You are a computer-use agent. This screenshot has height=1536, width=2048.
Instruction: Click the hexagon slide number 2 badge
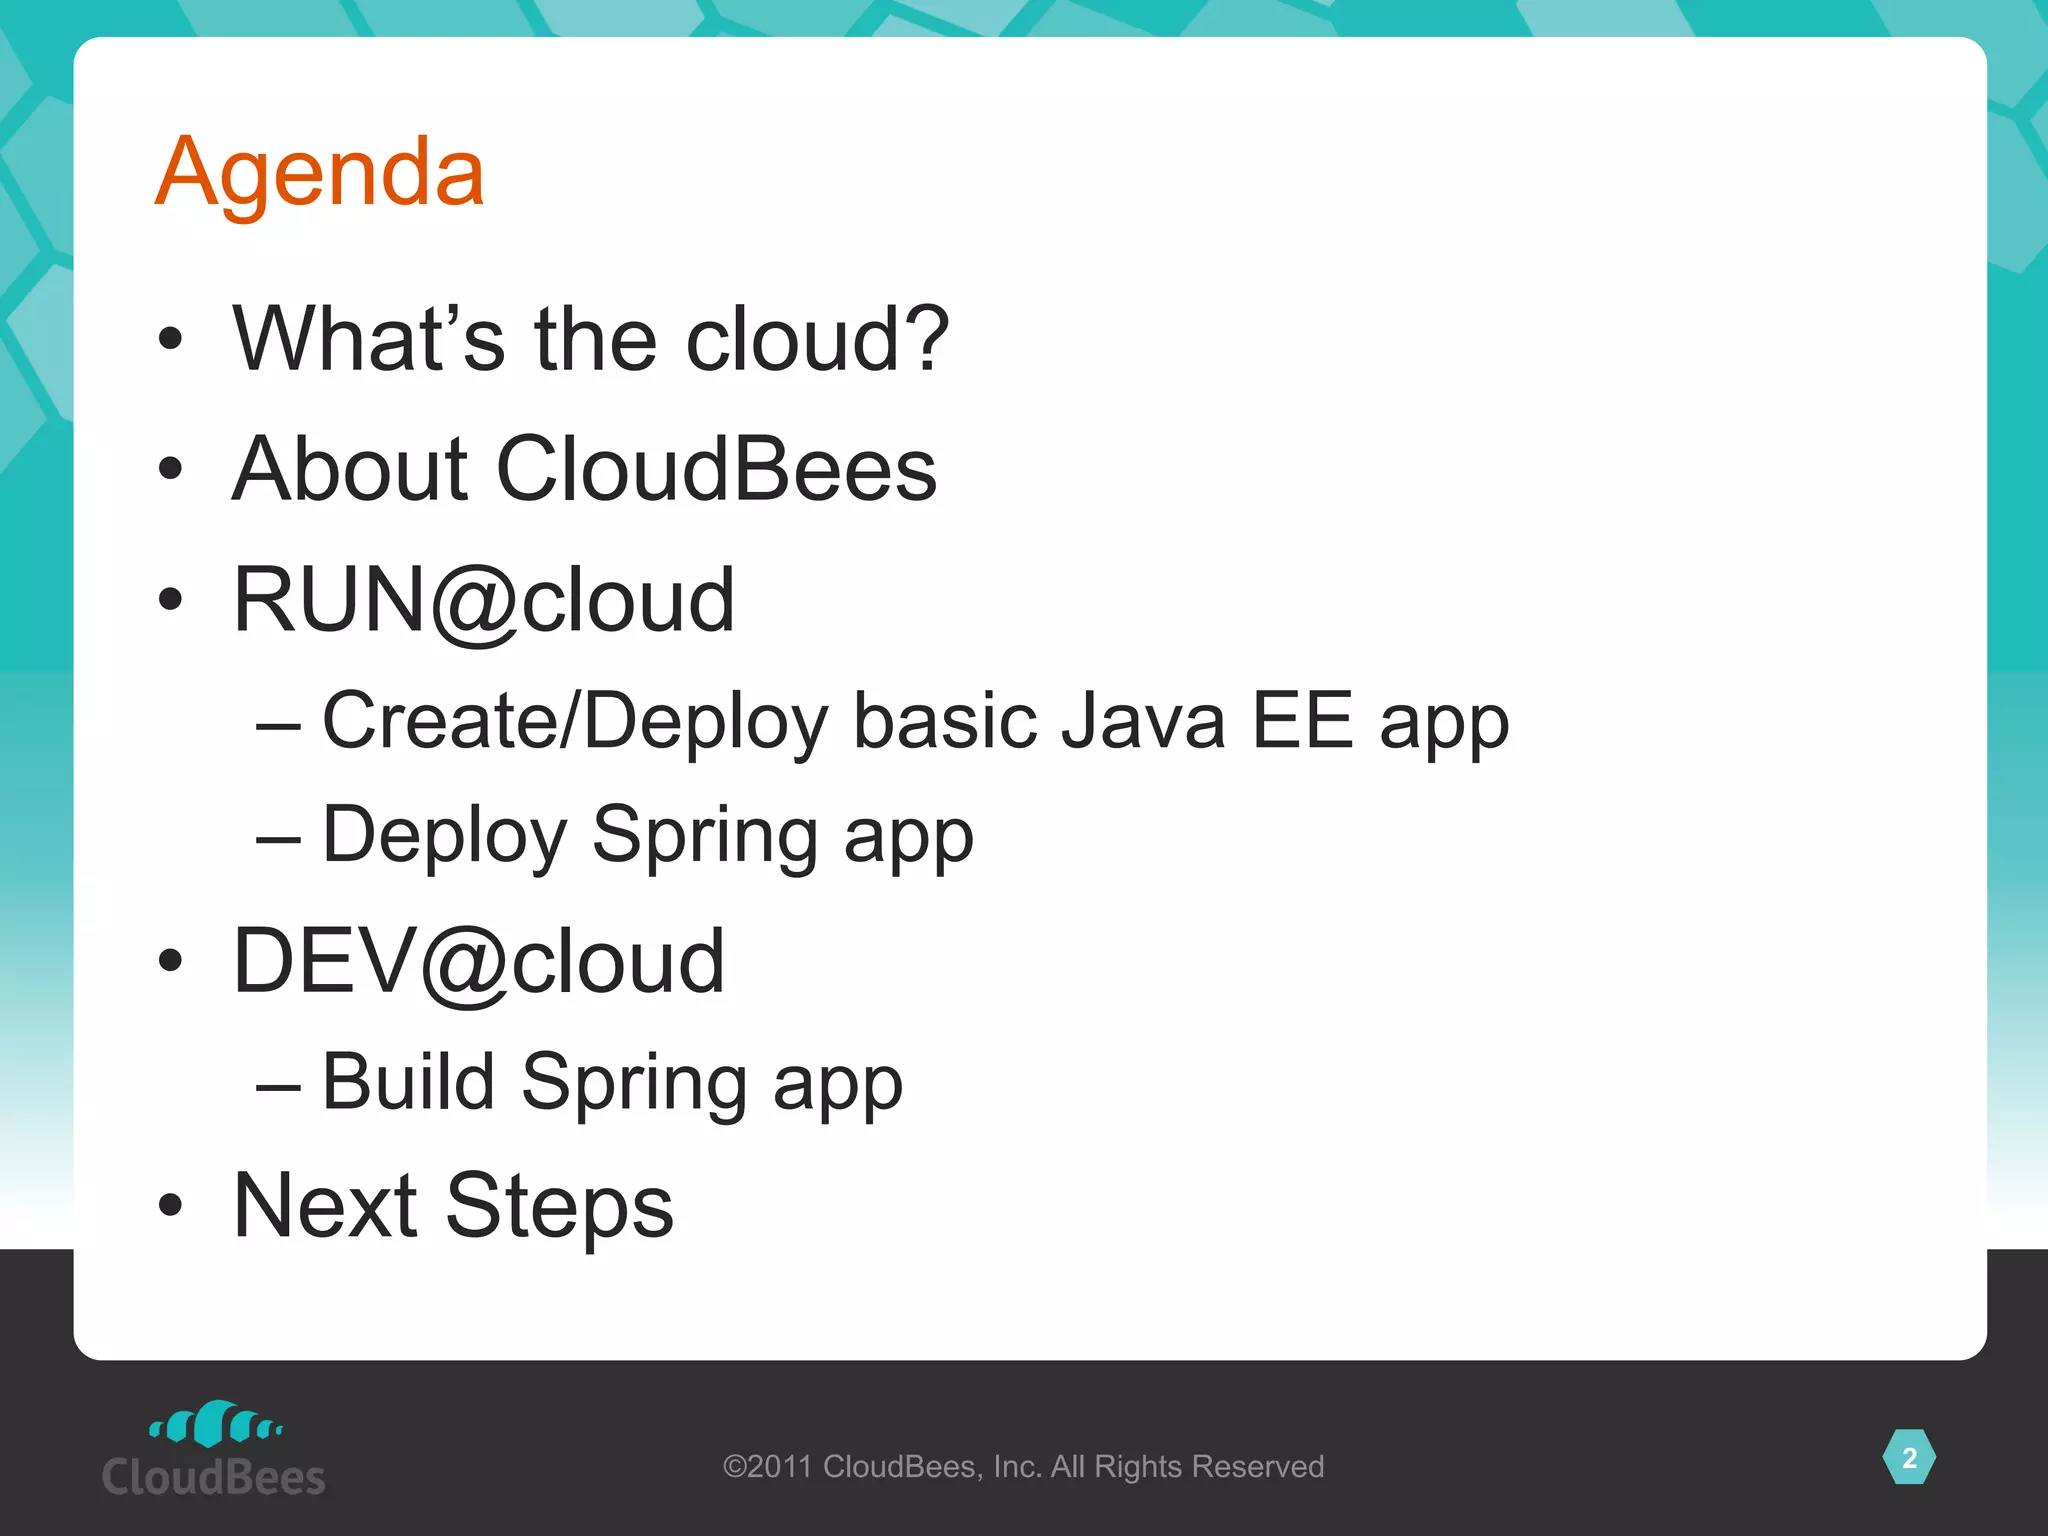1908,1458
